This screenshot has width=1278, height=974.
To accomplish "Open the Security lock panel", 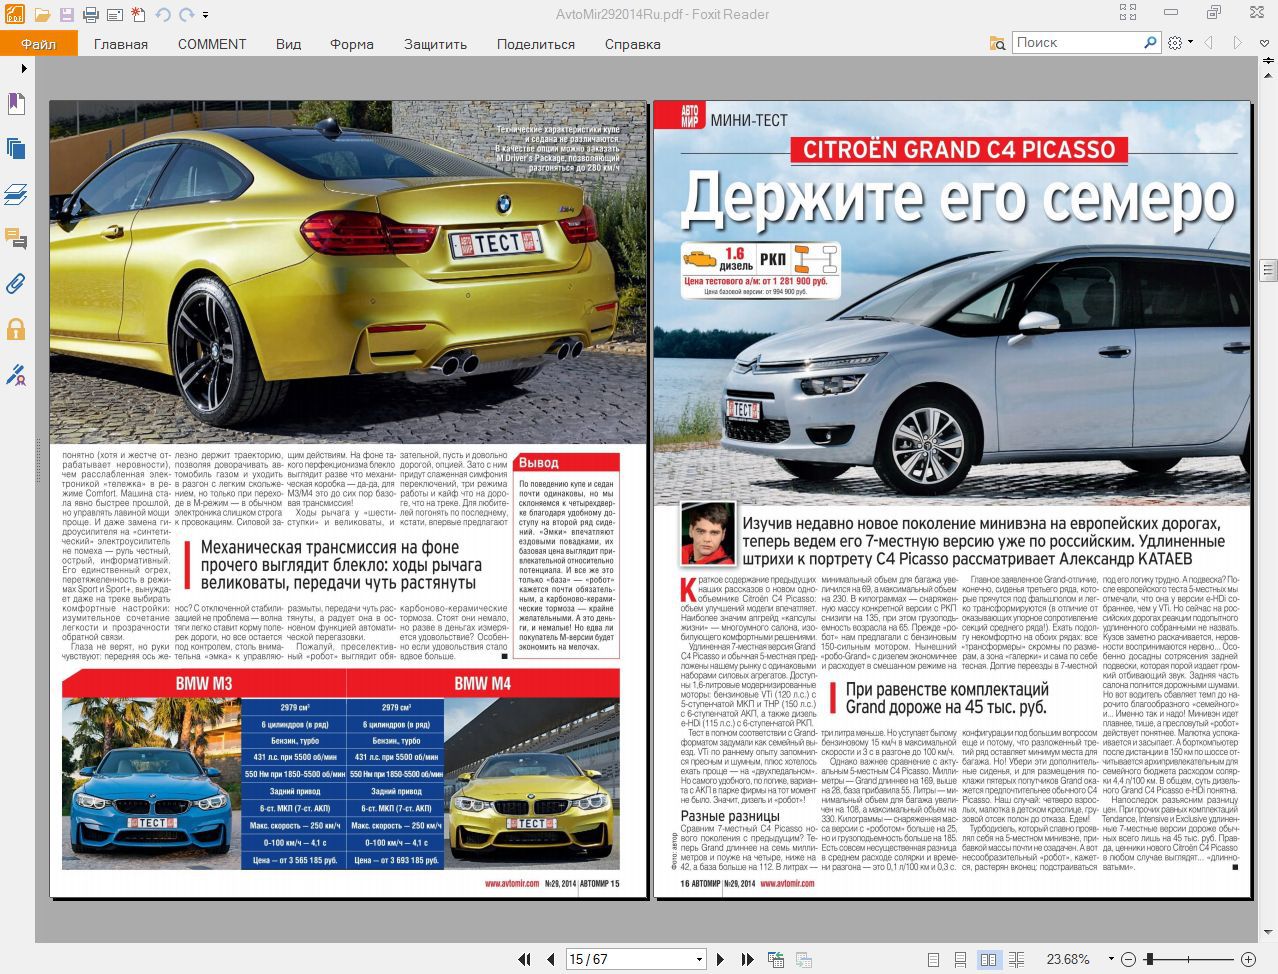I will point(16,329).
